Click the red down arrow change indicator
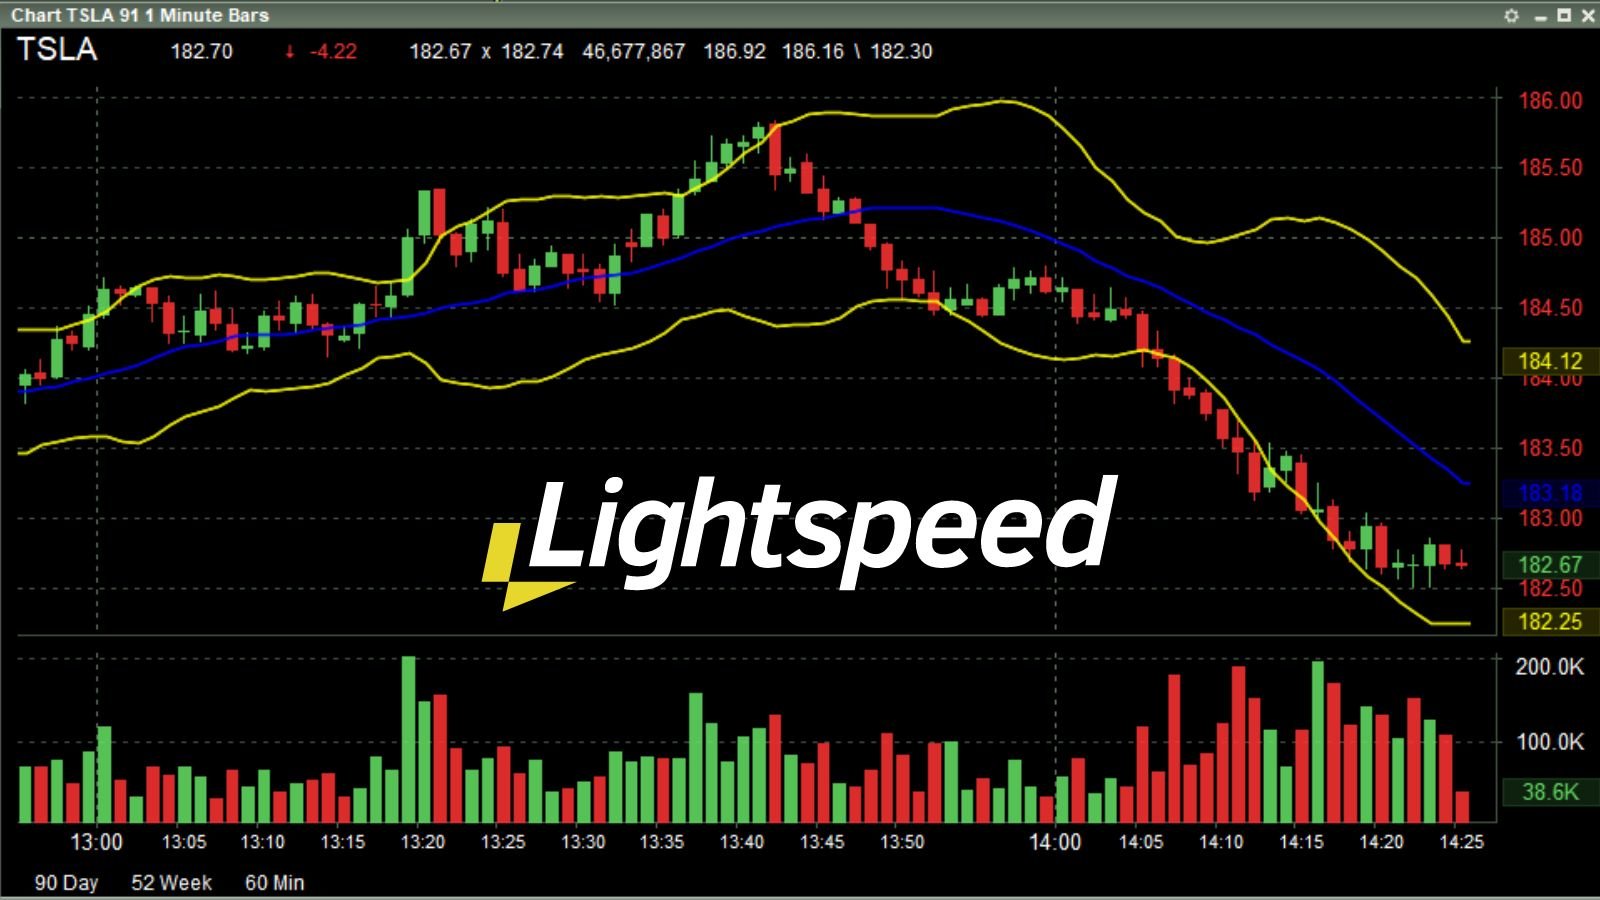The image size is (1600, 900). [289, 52]
